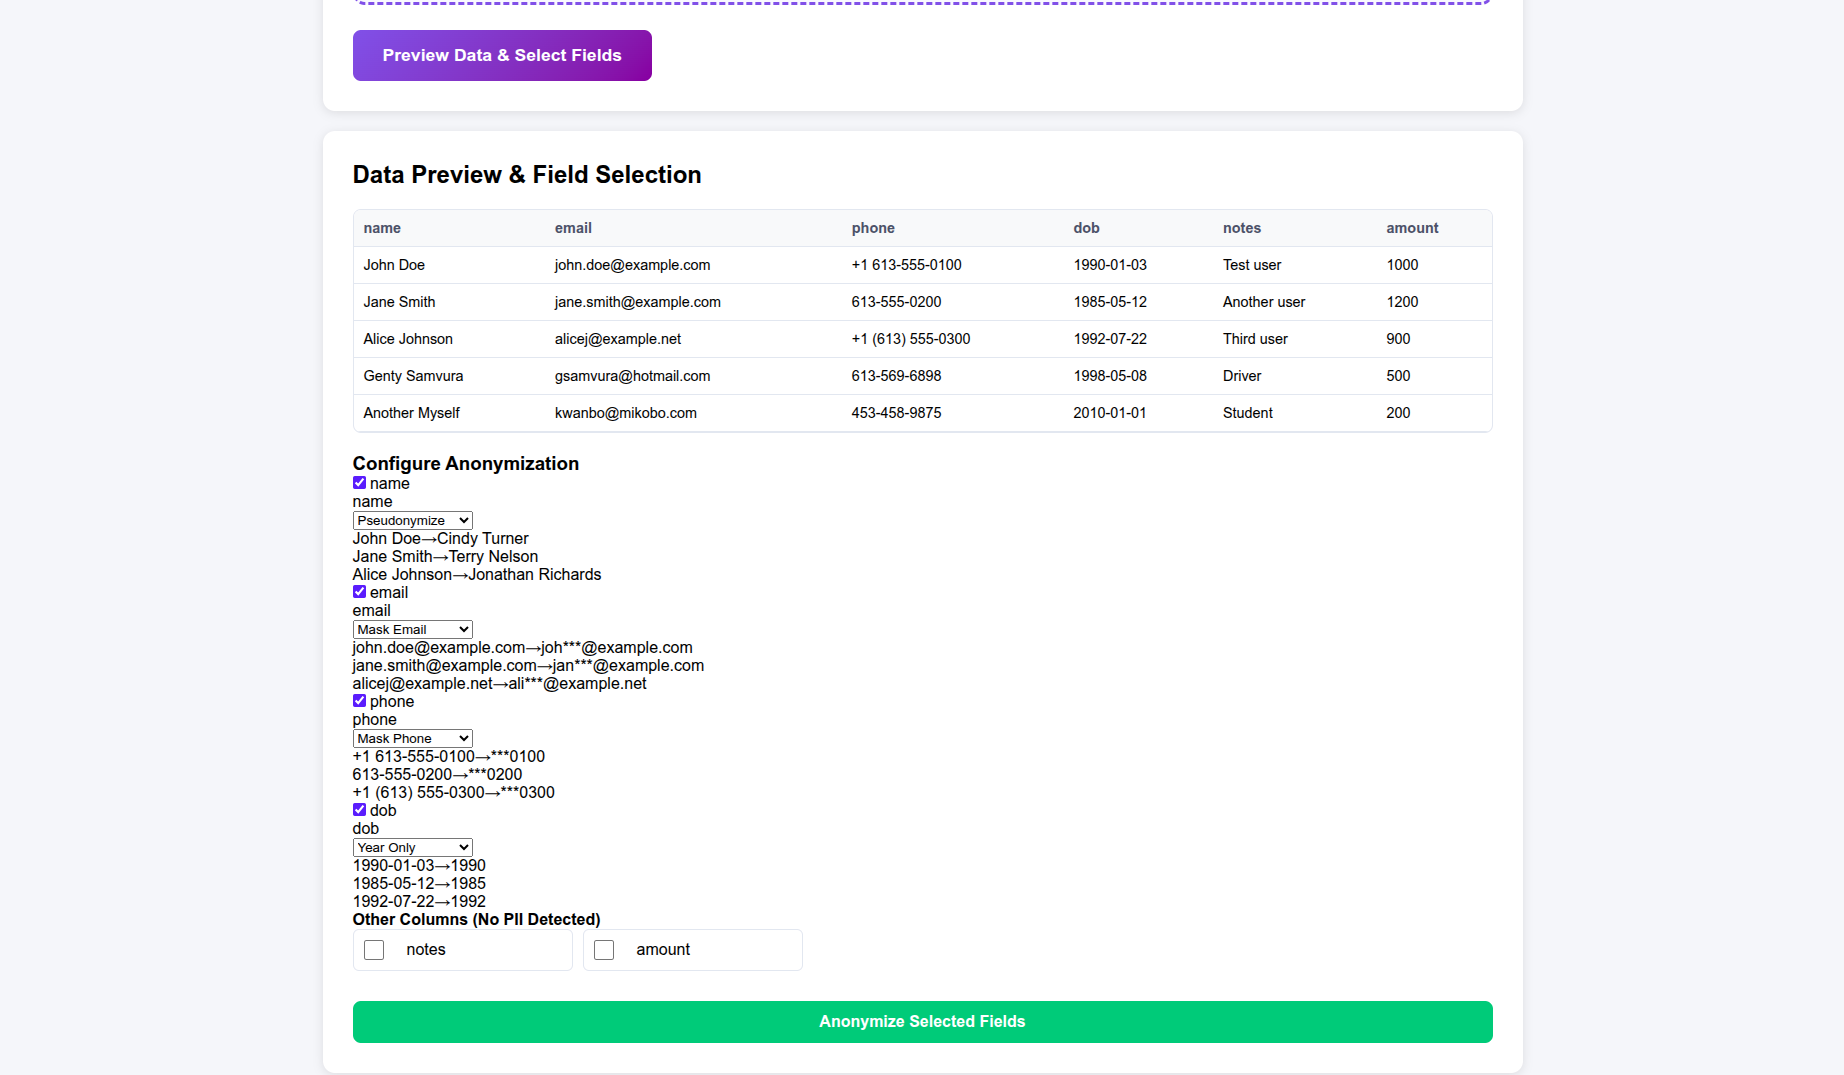The width and height of the screenshot is (1844, 1075).
Task: Uncheck the dob field checkbox
Action: coord(359,809)
